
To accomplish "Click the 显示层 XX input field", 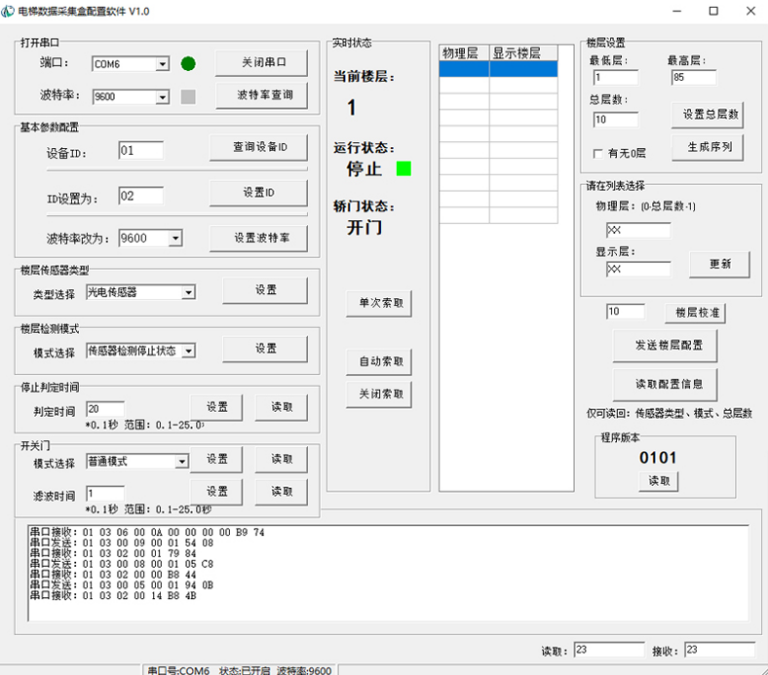I will pyautogui.click(x=638, y=269).
